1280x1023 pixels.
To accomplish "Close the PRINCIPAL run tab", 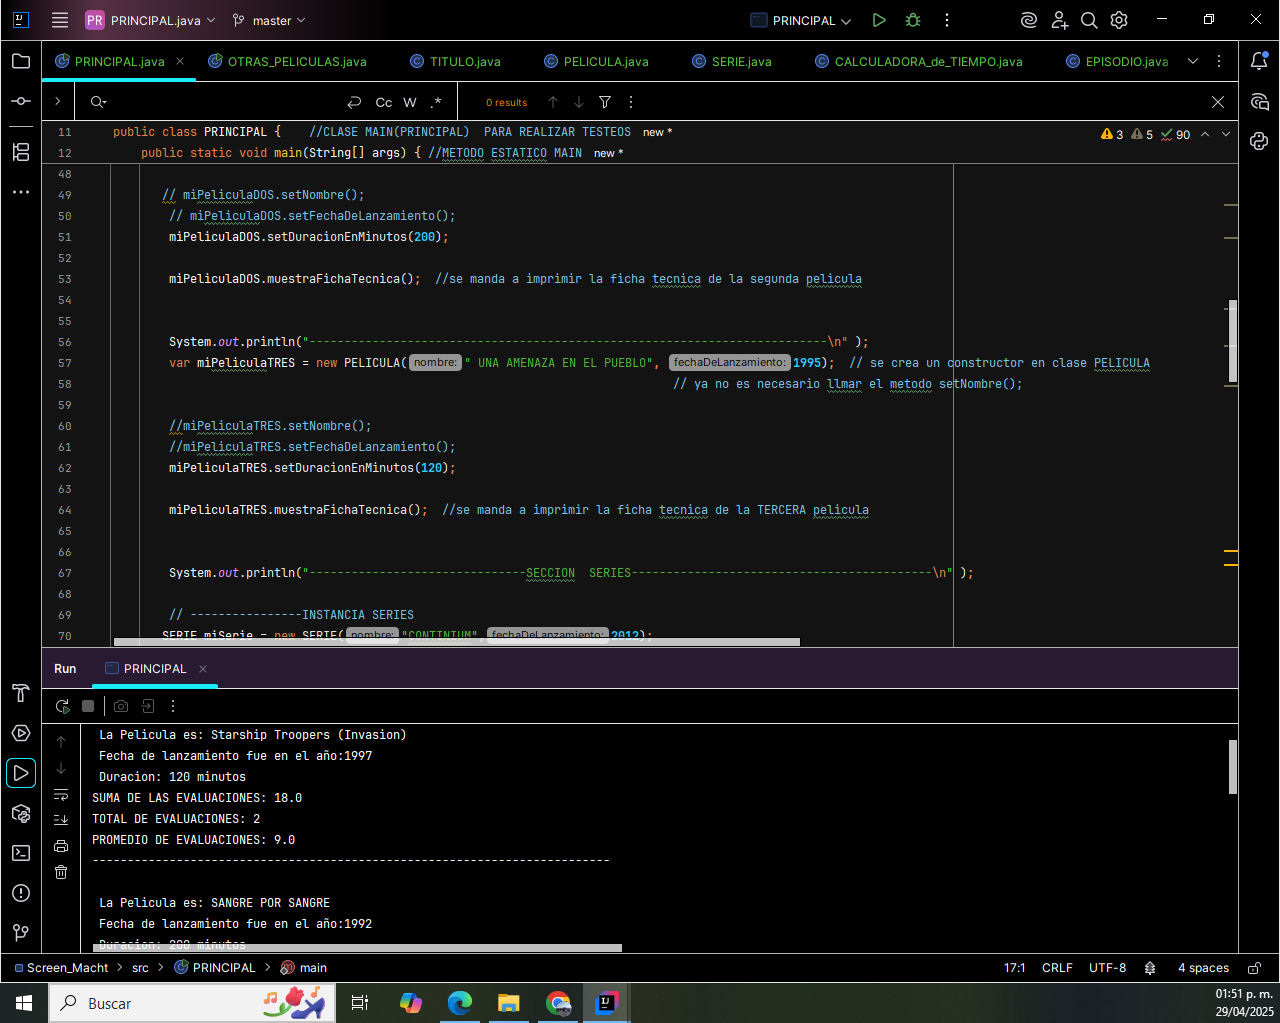I will (x=203, y=669).
